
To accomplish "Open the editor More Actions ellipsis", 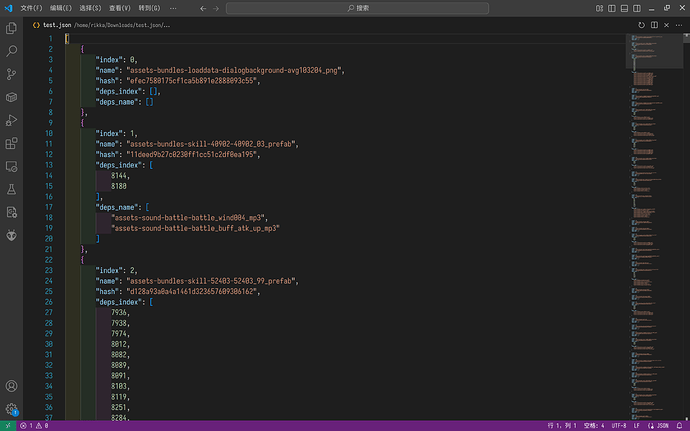I will tap(679, 25).
